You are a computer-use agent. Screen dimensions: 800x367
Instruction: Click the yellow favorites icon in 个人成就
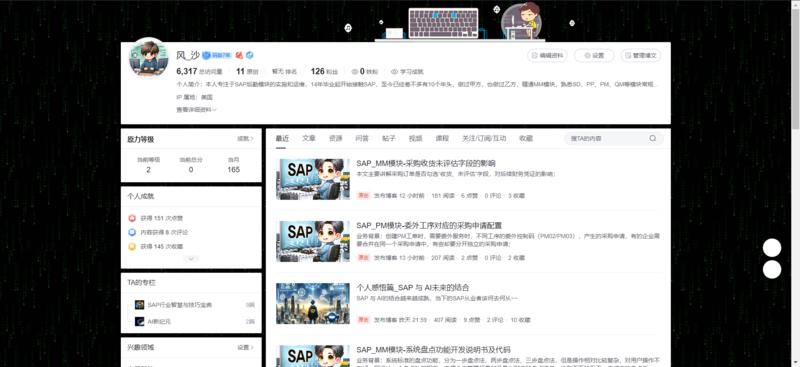click(132, 247)
